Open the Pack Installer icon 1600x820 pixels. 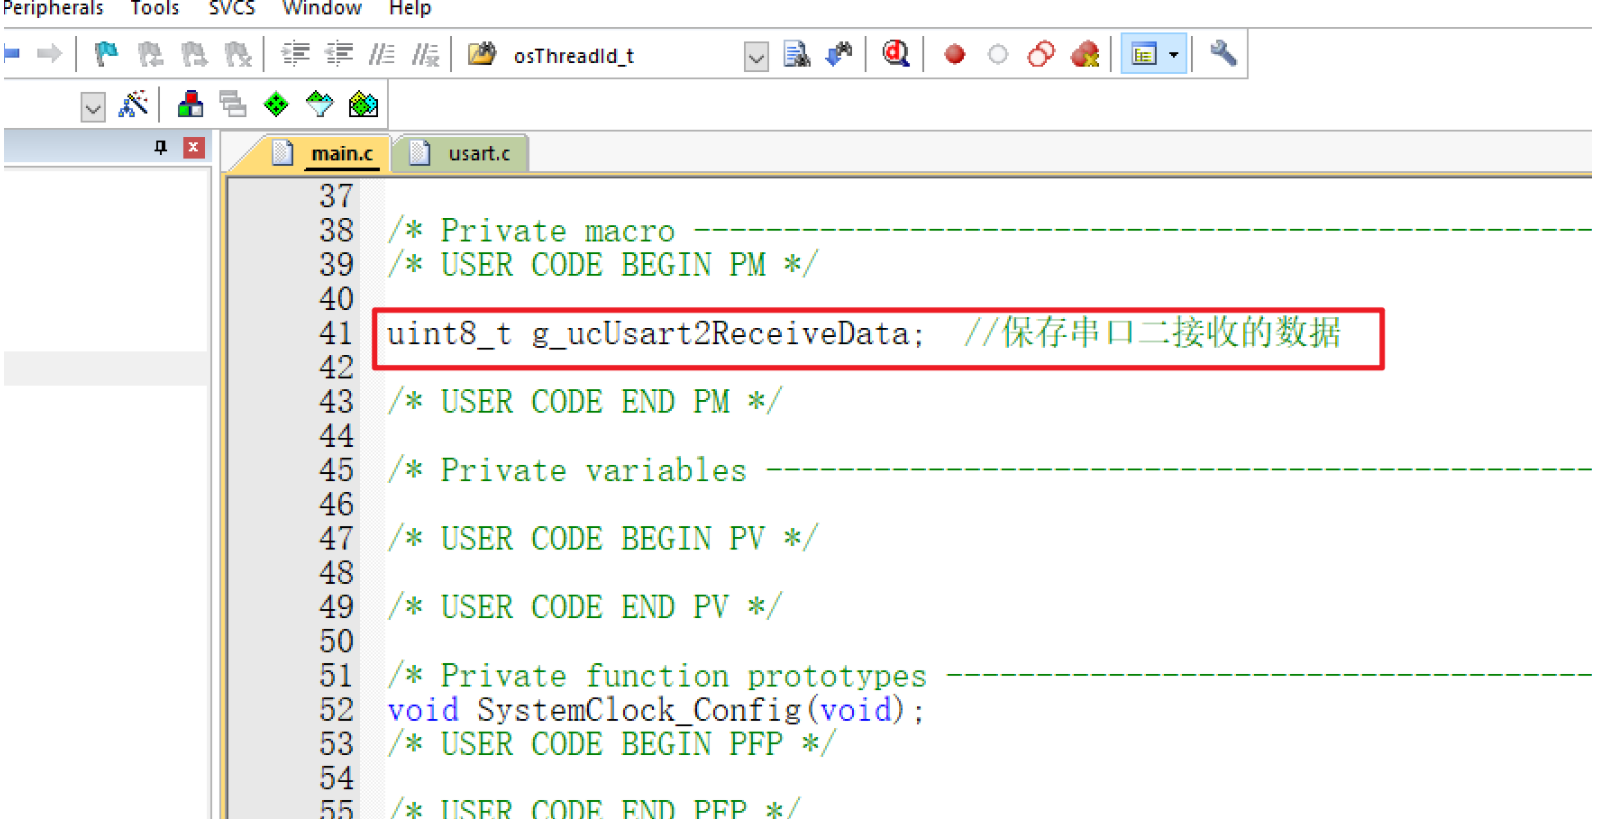click(363, 104)
